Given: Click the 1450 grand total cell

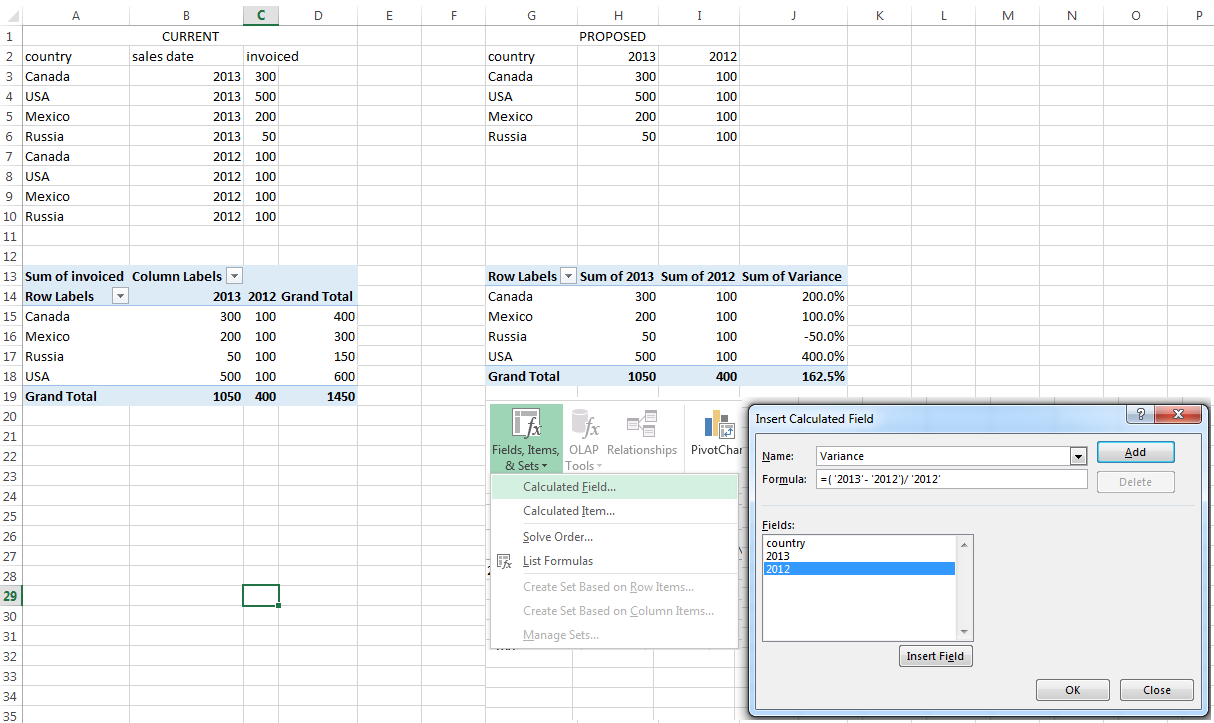Looking at the screenshot, I should (x=318, y=396).
